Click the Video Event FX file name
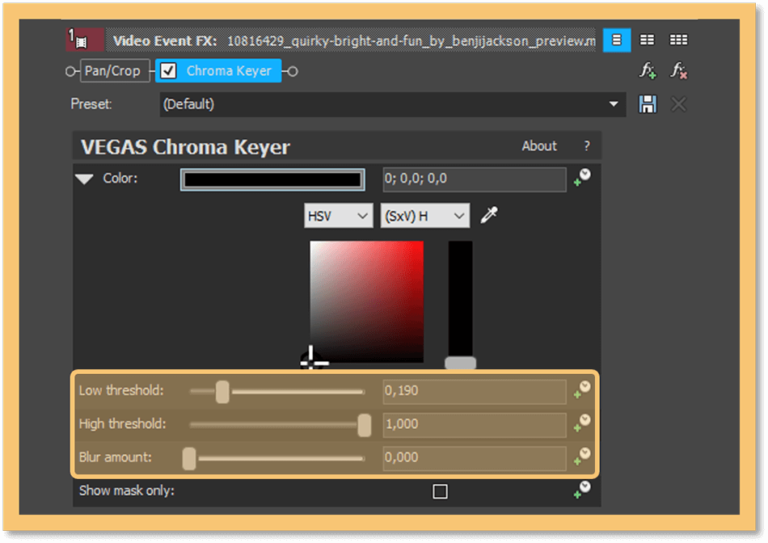Image resolution: width=768 pixels, height=543 pixels. point(411,41)
